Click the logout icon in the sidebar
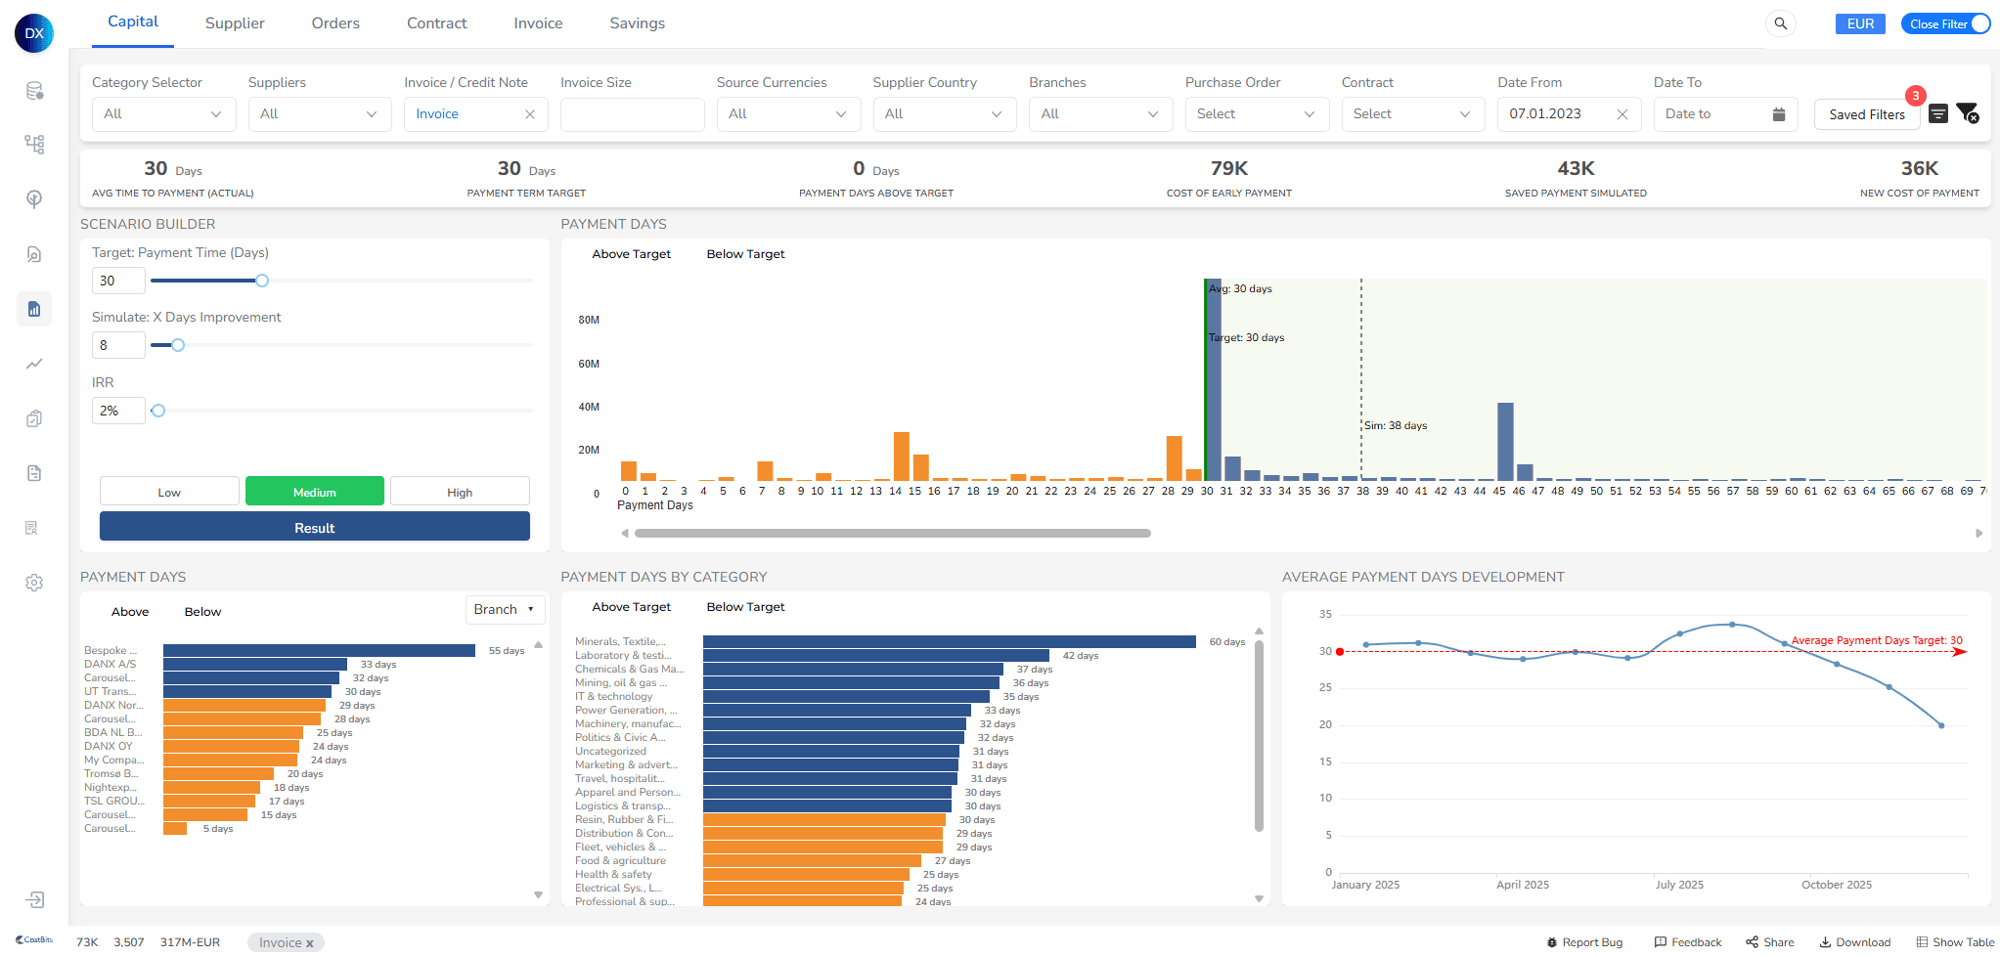Screen dimensions: 2000x957 coord(34,900)
